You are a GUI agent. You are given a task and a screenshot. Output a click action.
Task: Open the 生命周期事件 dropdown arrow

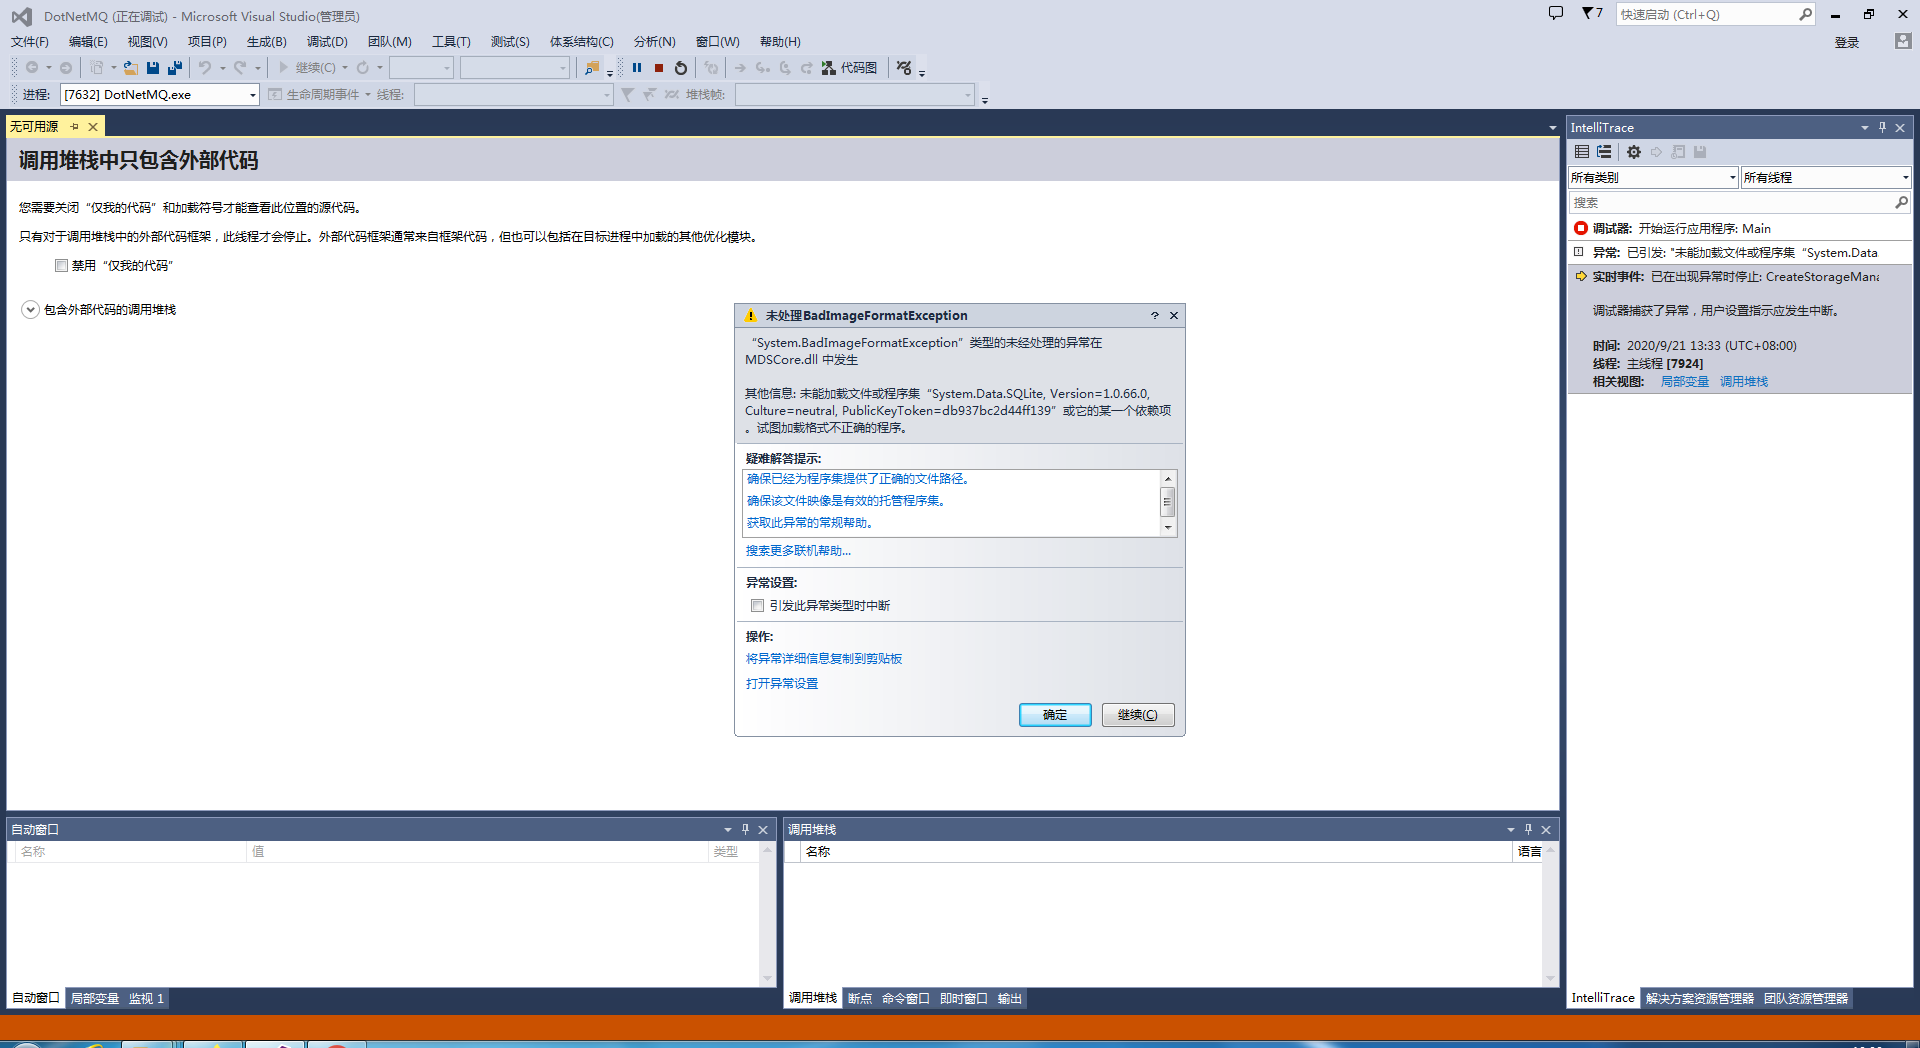(x=368, y=95)
